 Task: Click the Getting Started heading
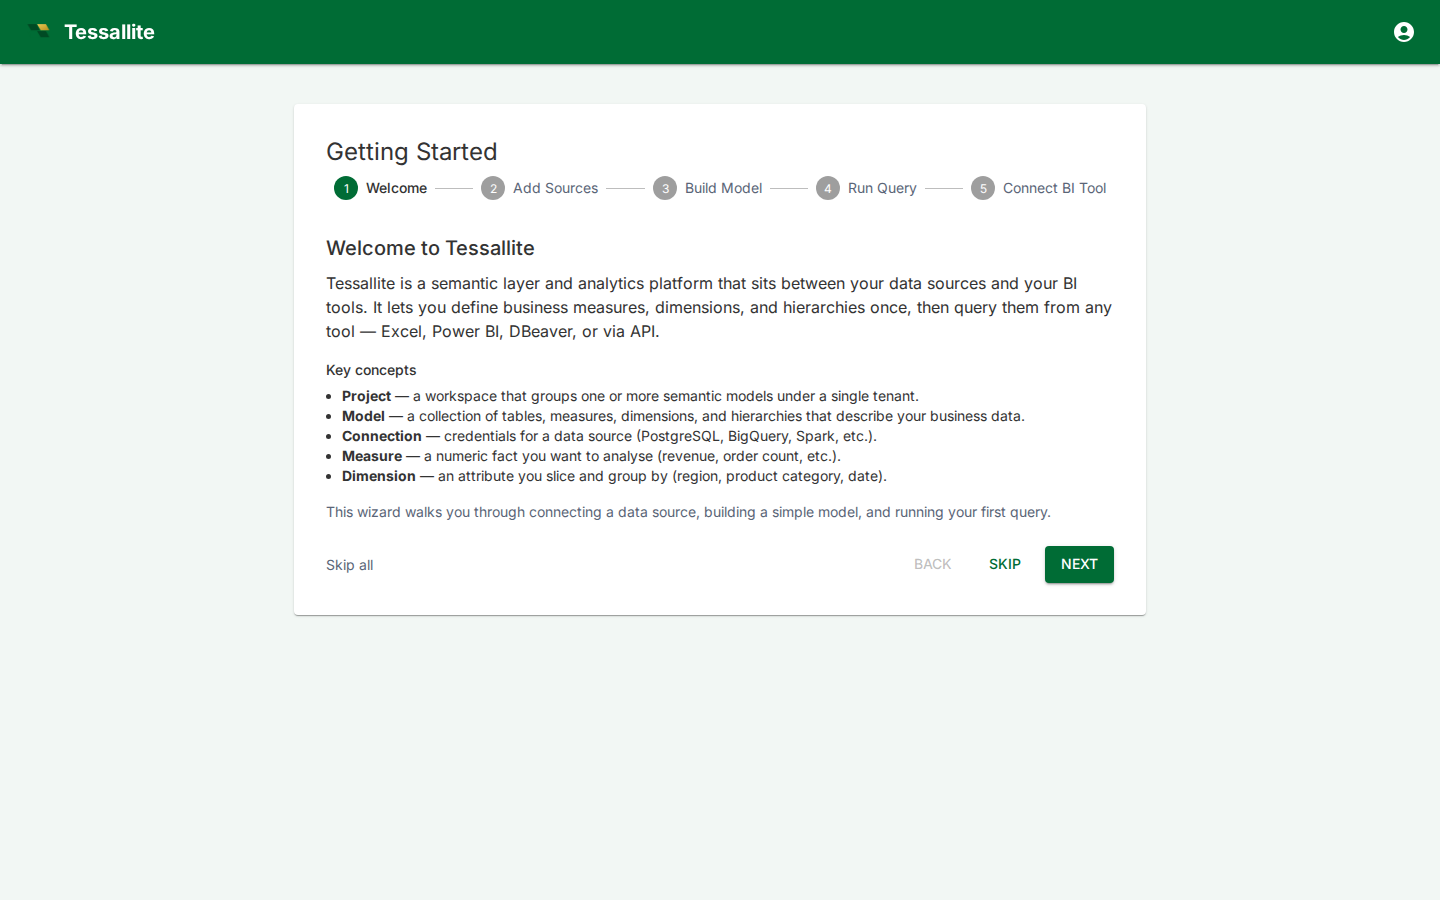pos(411,151)
